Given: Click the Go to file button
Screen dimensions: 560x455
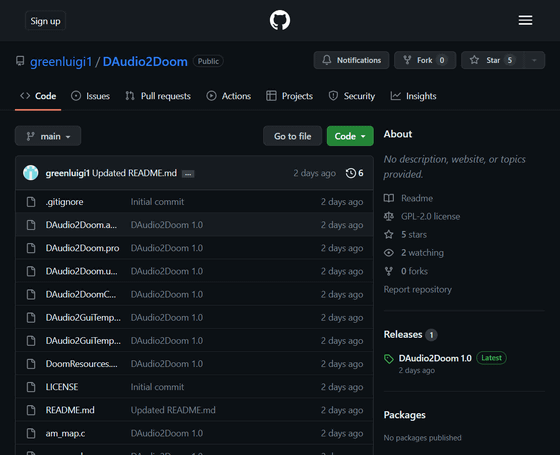Looking at the screenshot, I should pyautogui.click(x=292, y=136).
